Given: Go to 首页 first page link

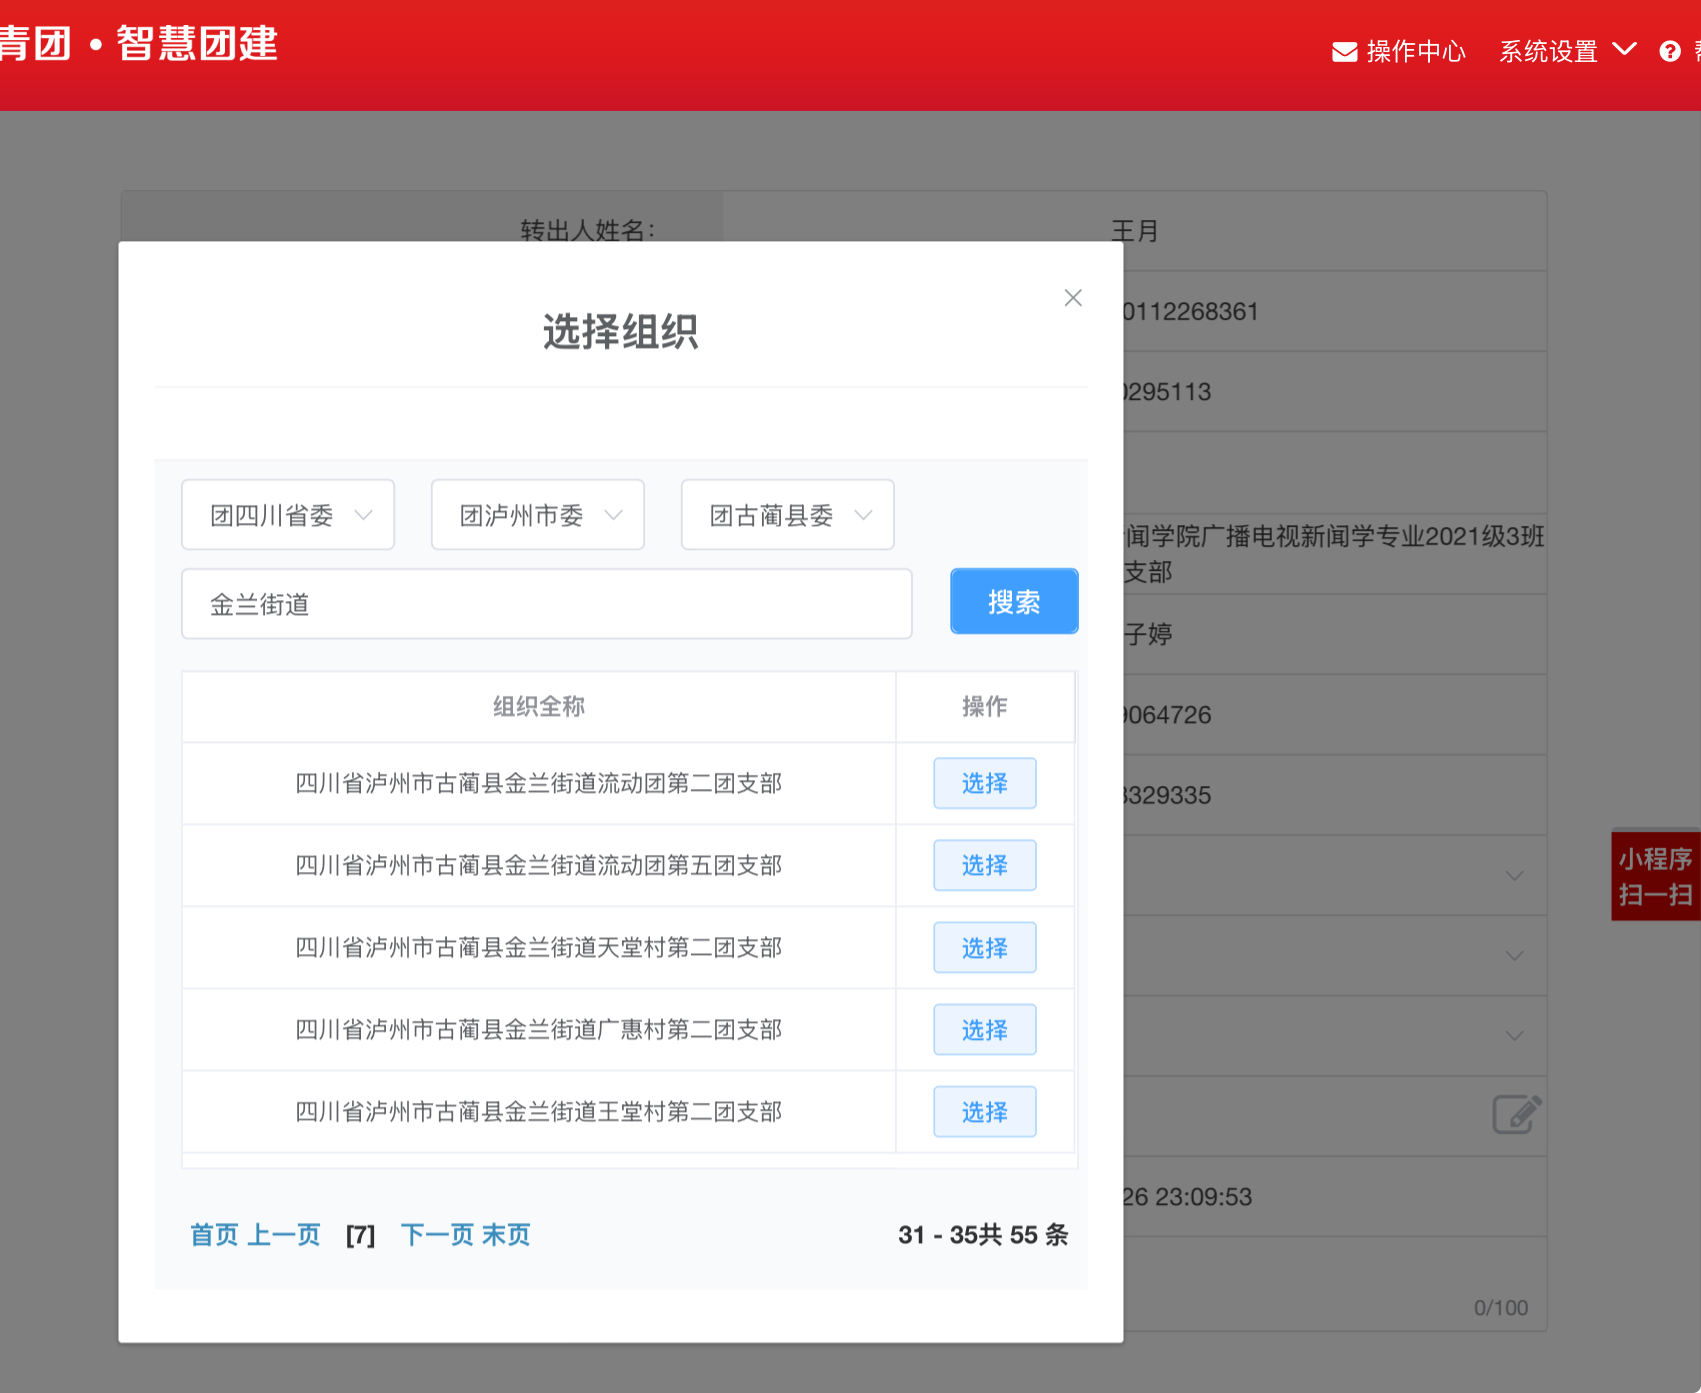Looking at the screenshot, I should (214, 1235).
